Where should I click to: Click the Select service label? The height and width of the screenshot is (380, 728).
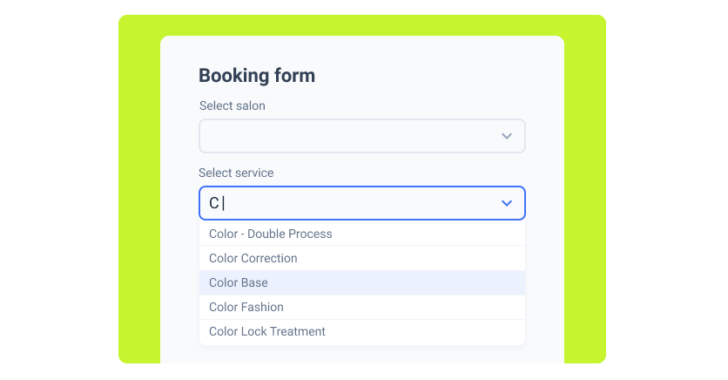click(236, 173)
